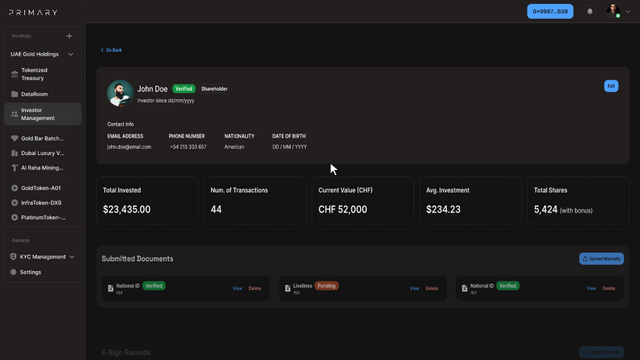Viewport: 640px width, 360px height.
Task: Click the Liveliness document file icon
Action: [288, 288]
